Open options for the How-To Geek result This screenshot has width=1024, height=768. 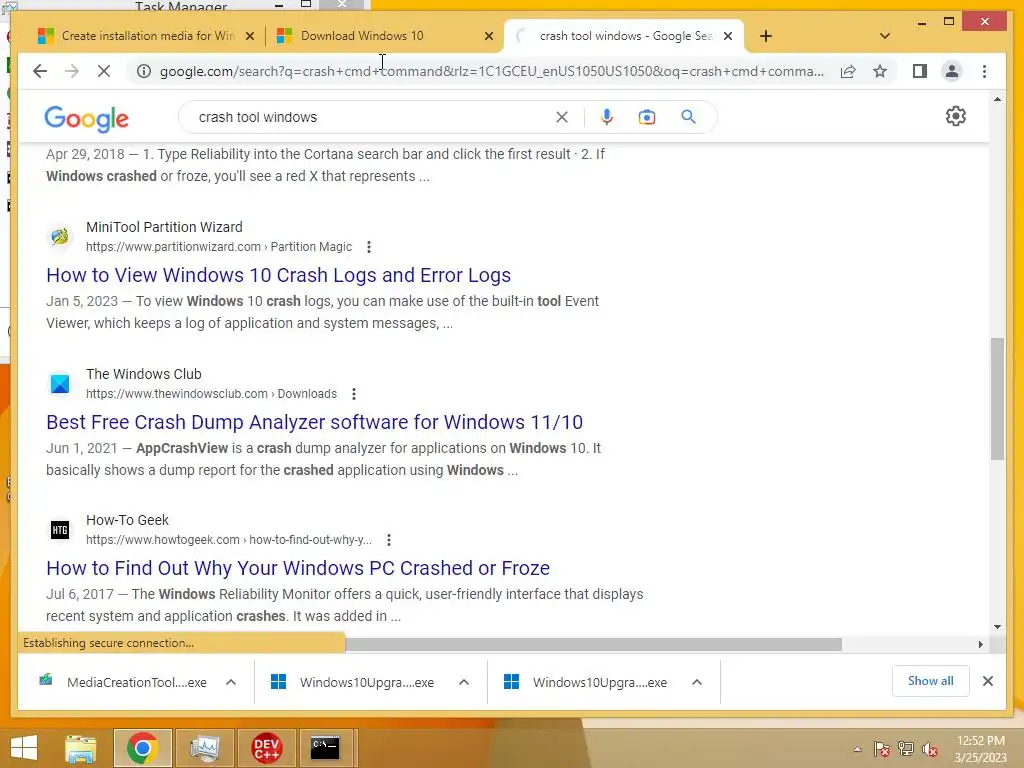(389, 540)
